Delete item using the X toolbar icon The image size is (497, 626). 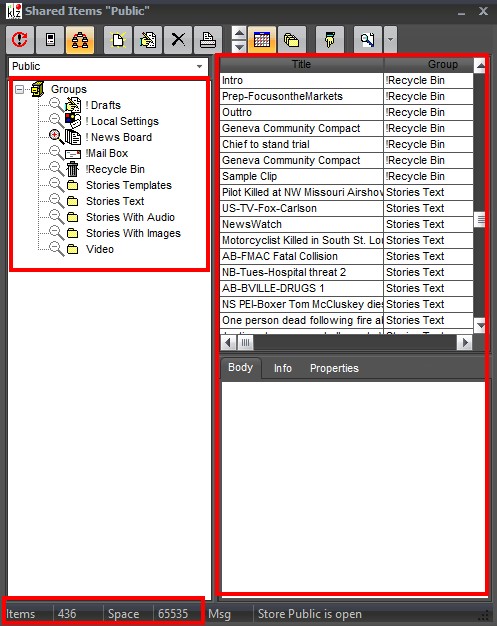[178, 40]
